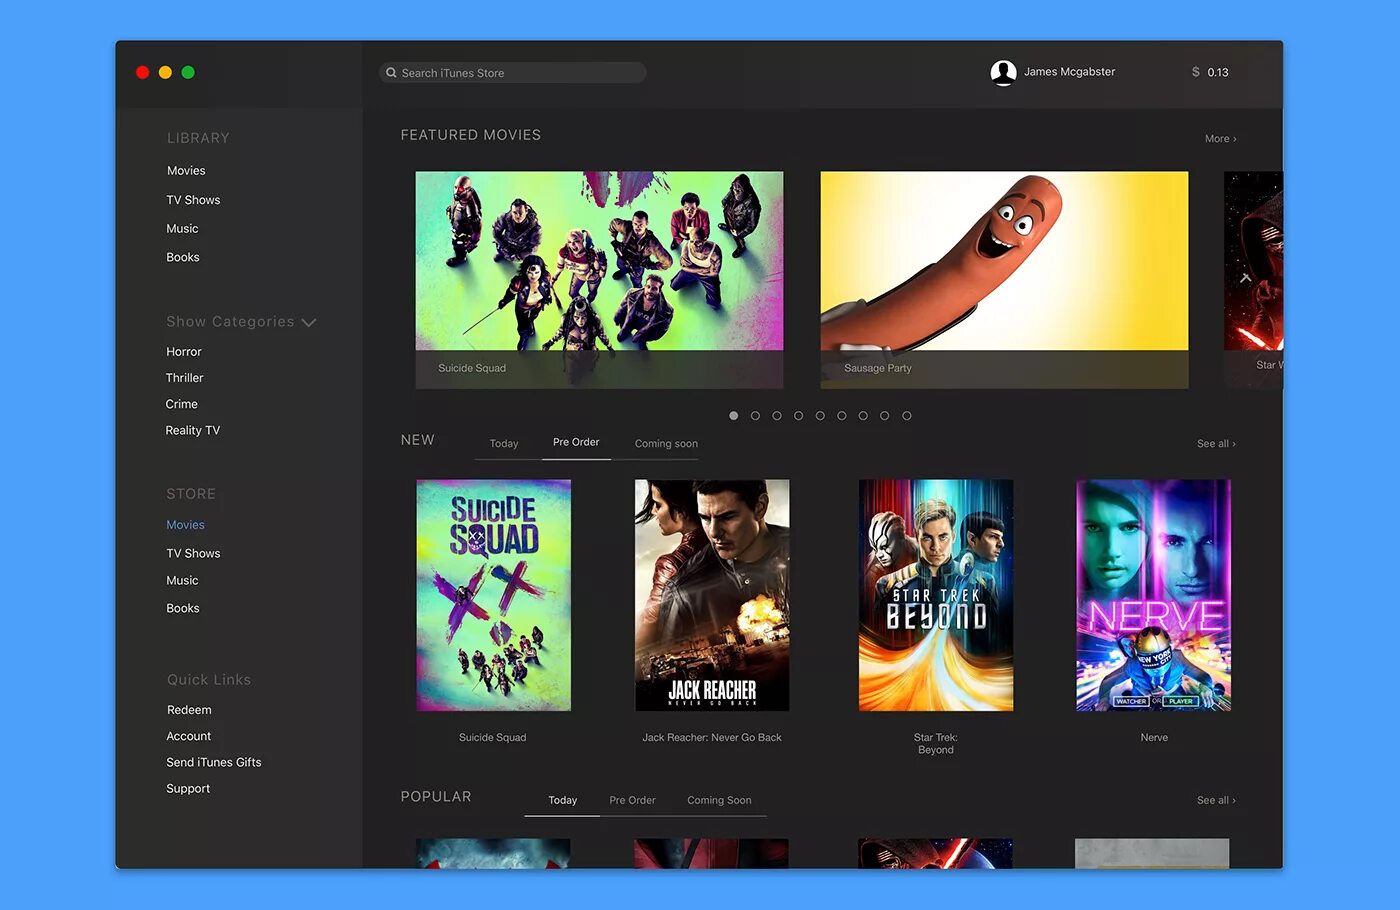
Task: Click See all in New section
Action: pyautogui.click(x=1216, y=444)
